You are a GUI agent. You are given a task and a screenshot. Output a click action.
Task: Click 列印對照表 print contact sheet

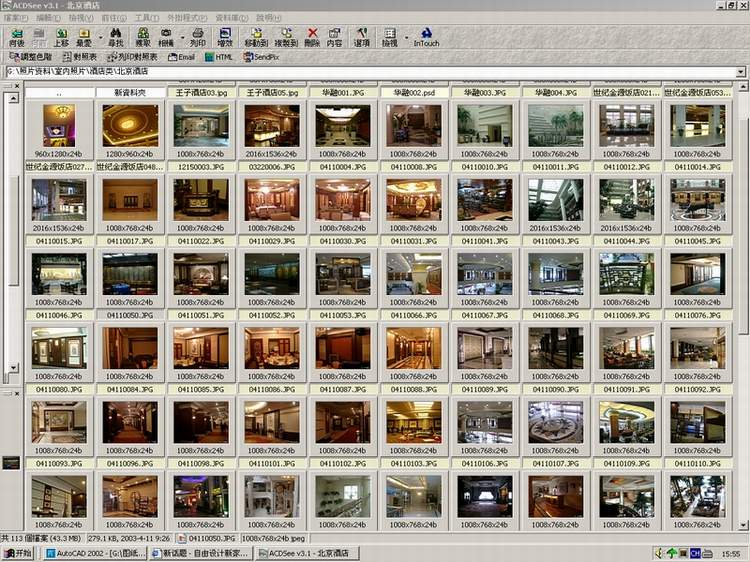coord(132,57)
